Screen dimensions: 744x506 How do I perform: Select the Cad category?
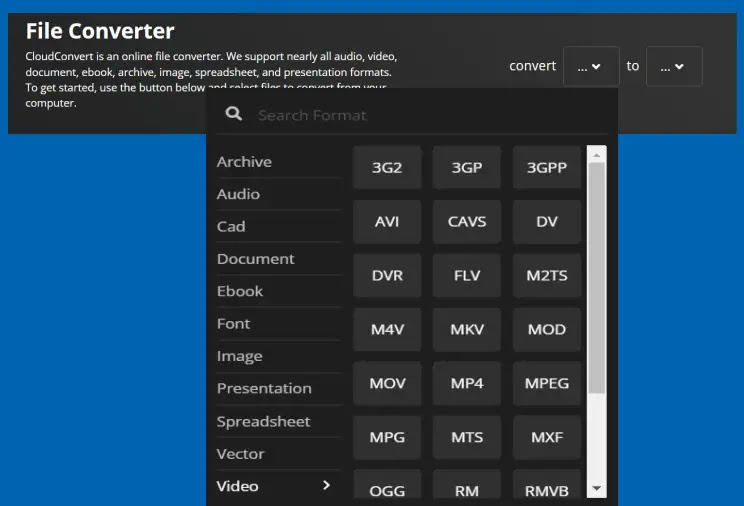(279, 226)
